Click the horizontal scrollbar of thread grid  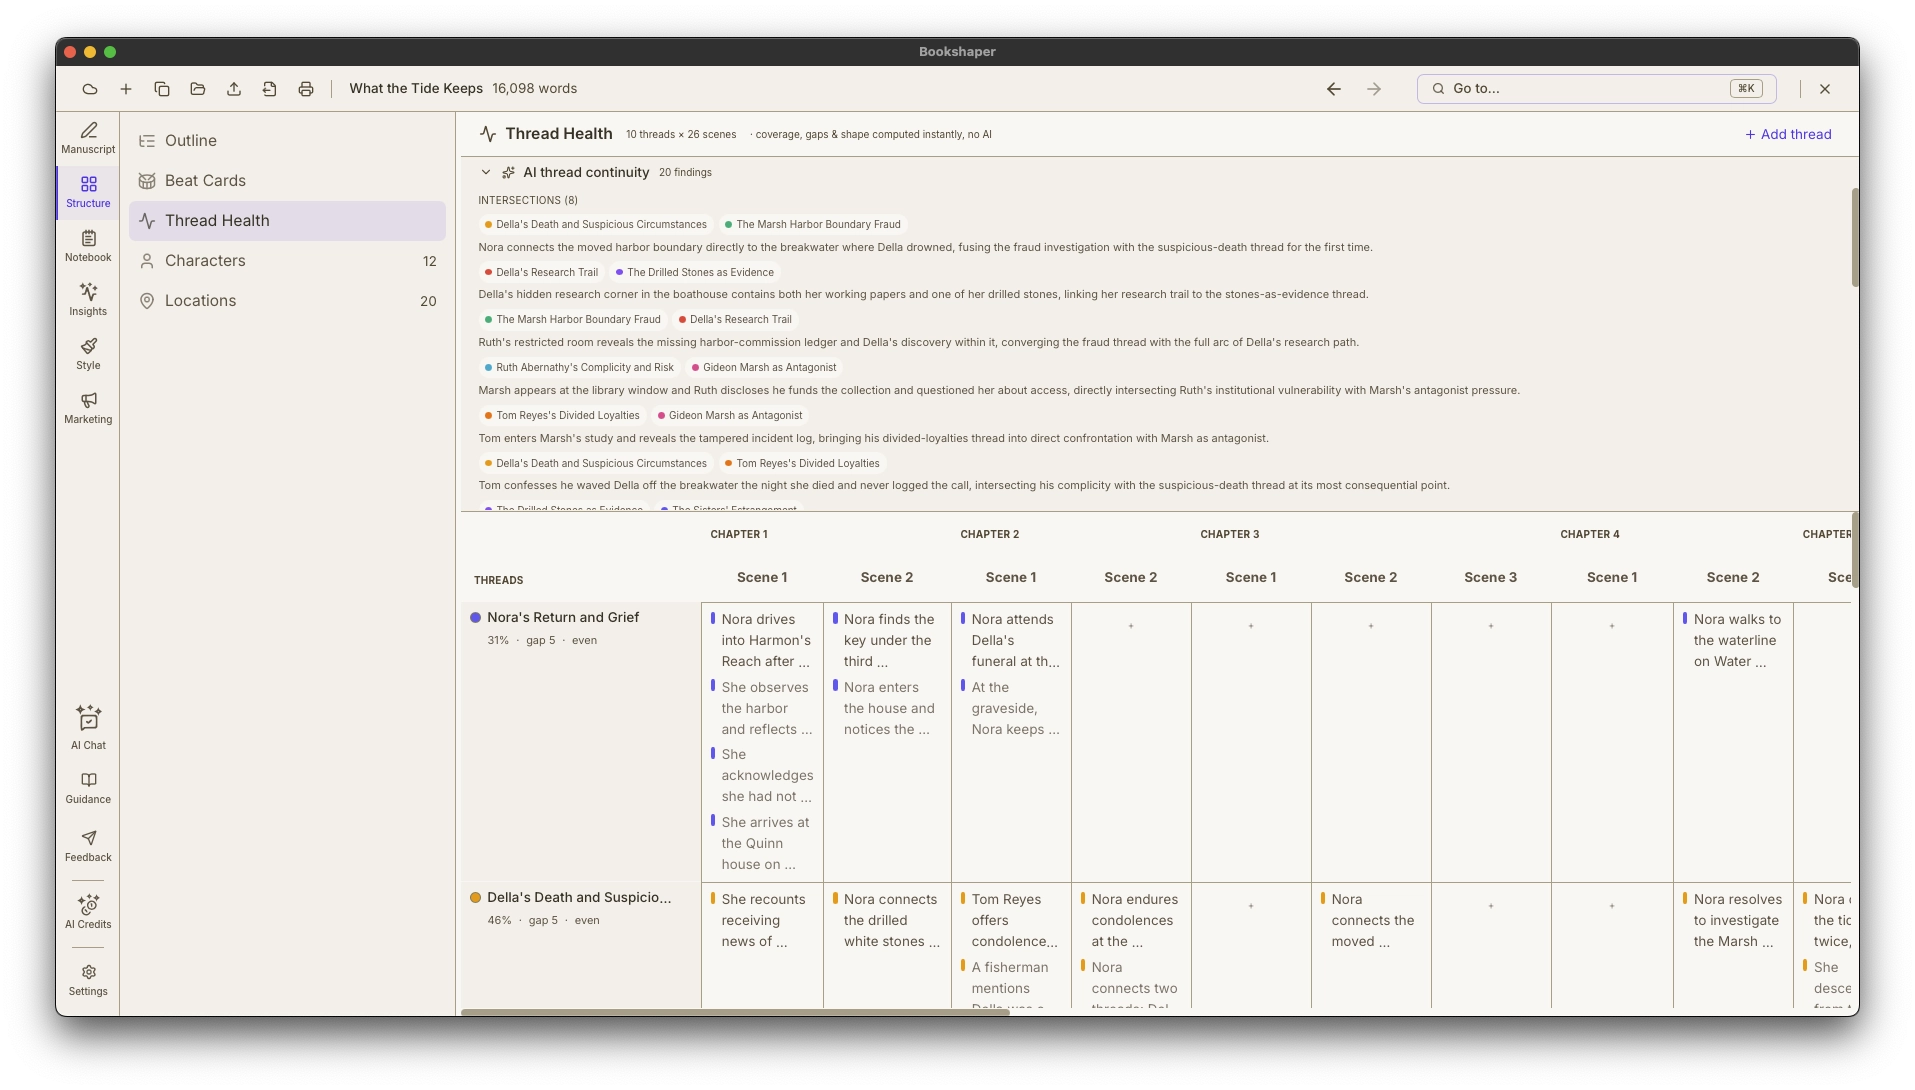point(735,1012)
